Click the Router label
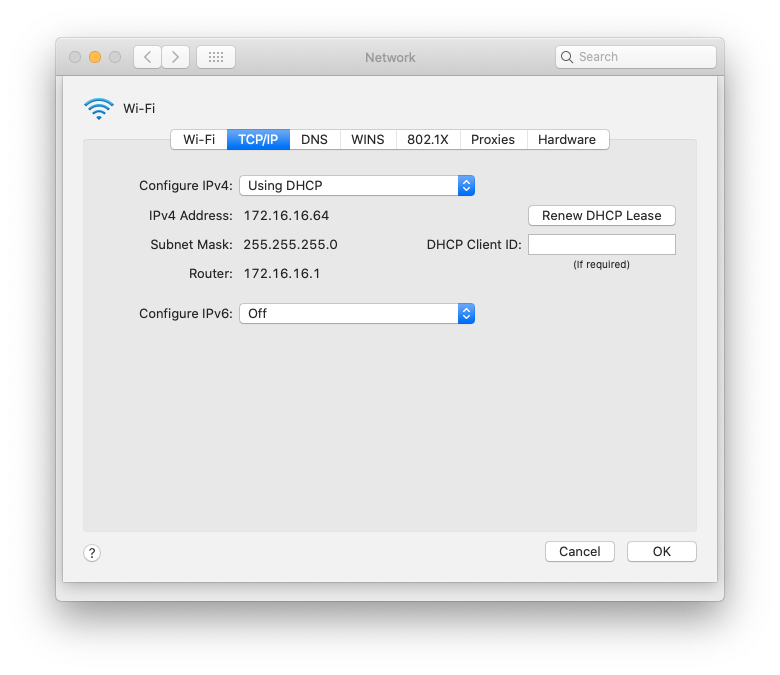Screen dimensions: 780x675 pos(211,274)
